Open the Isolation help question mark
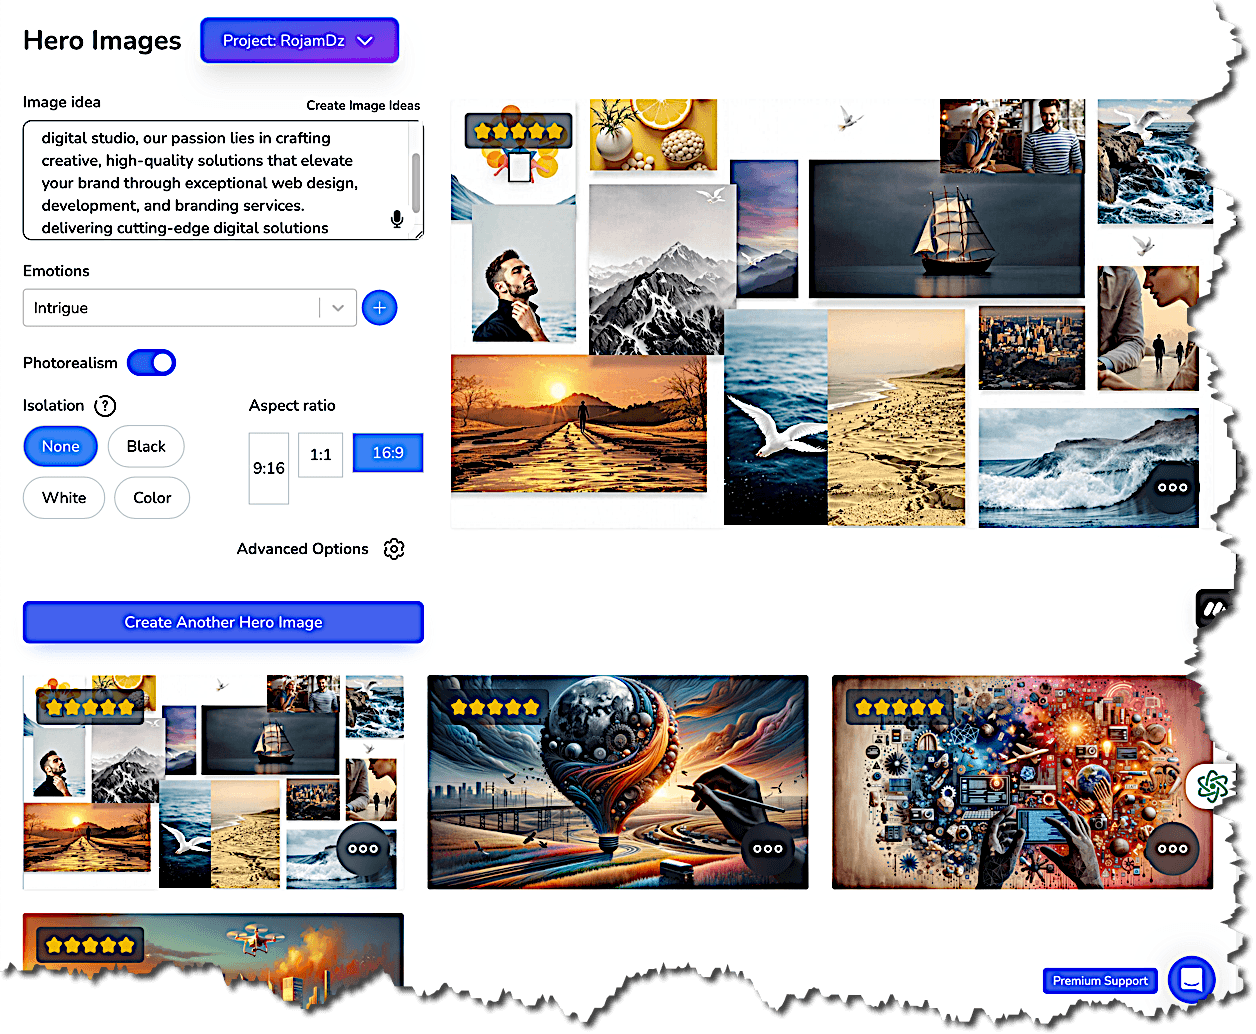 [x=105, y=406]
